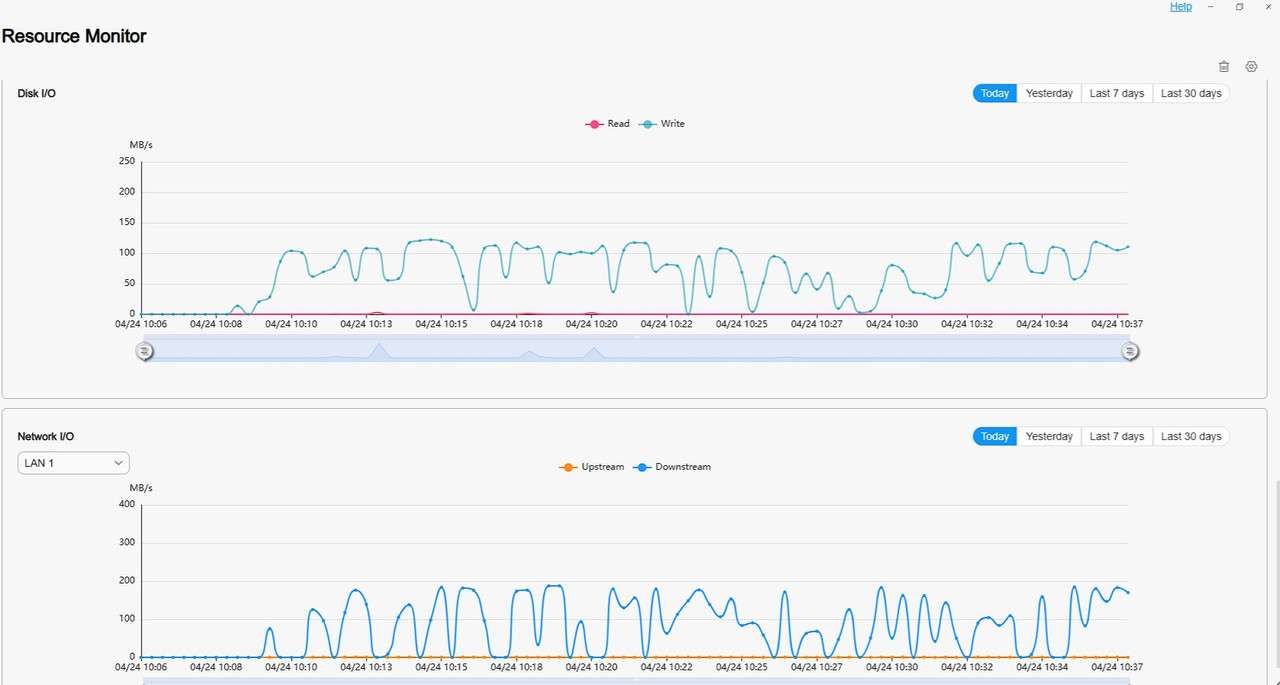Click Disk I/O axis label 04/24 10:37
Image resolution: width=1280 pixels, height=685 pixels.
1117,324
